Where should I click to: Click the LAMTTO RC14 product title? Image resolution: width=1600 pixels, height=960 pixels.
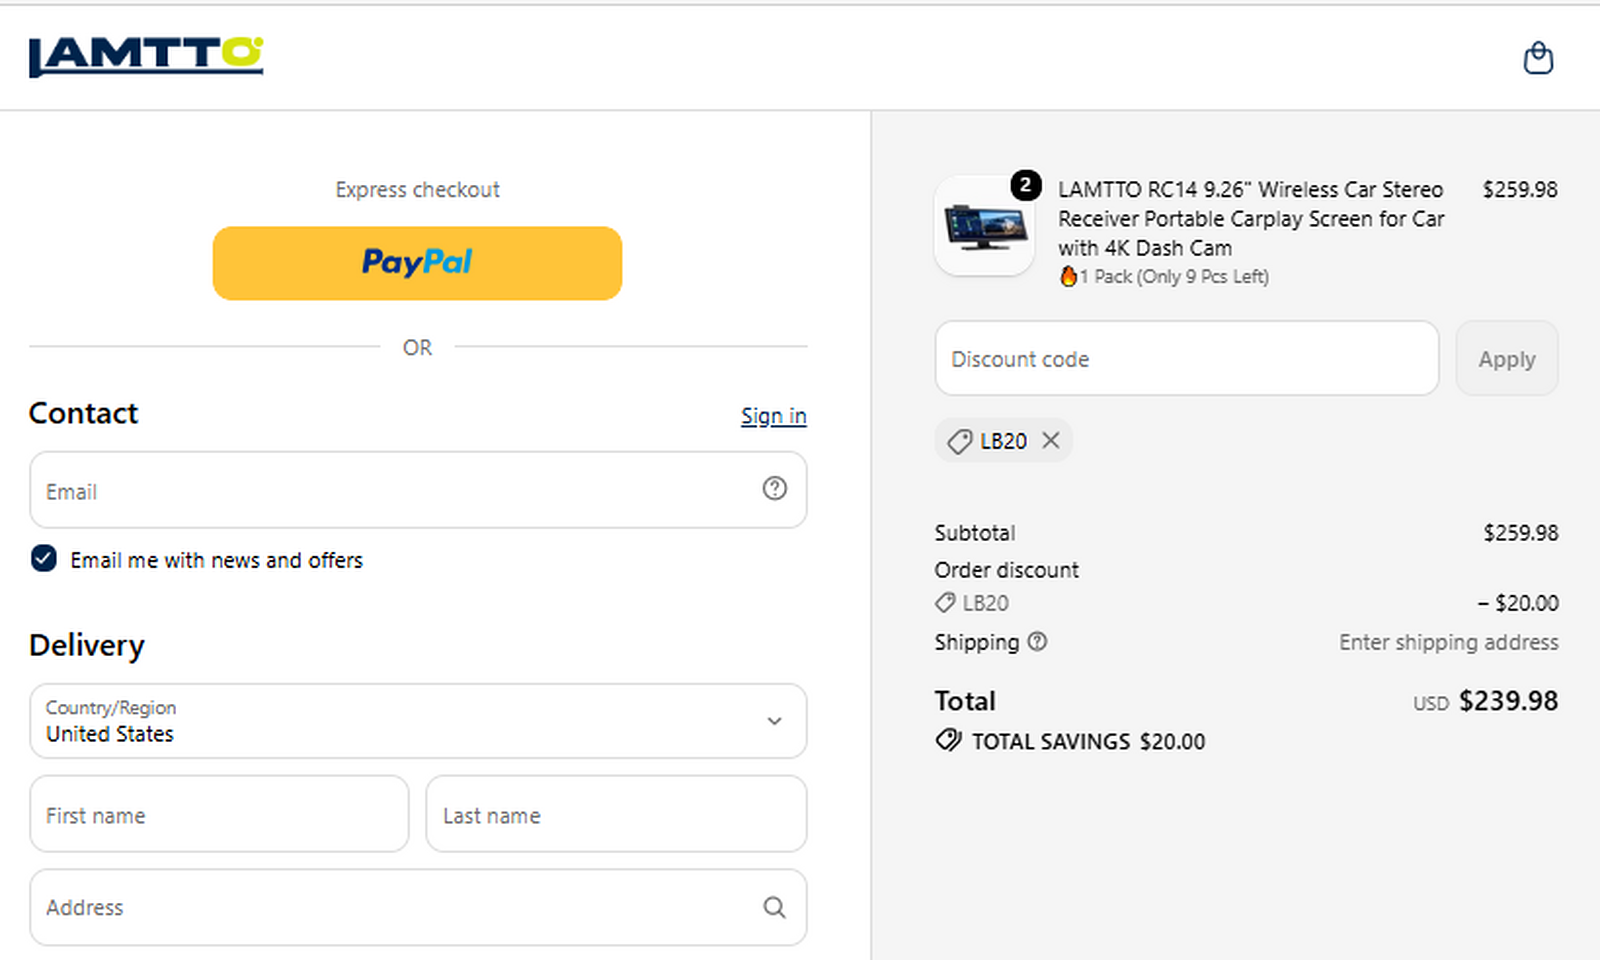pos(1251,218)
